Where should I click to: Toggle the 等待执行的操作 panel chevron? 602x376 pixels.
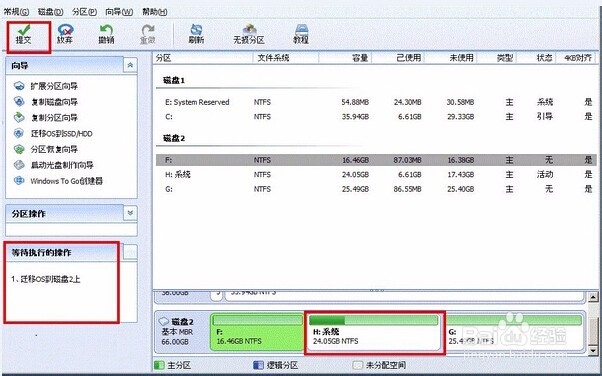131,252
